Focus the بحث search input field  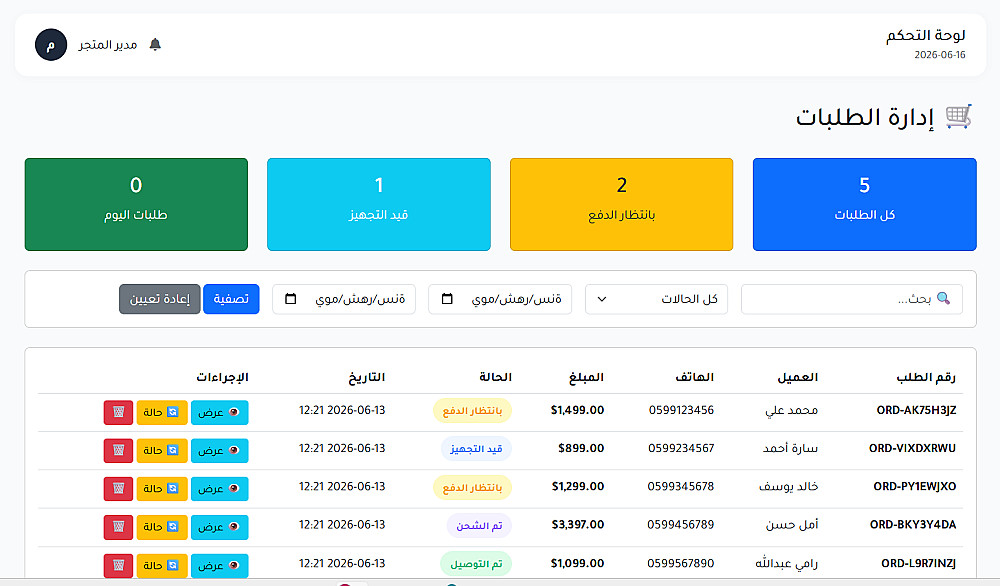[x=851, y=299]
